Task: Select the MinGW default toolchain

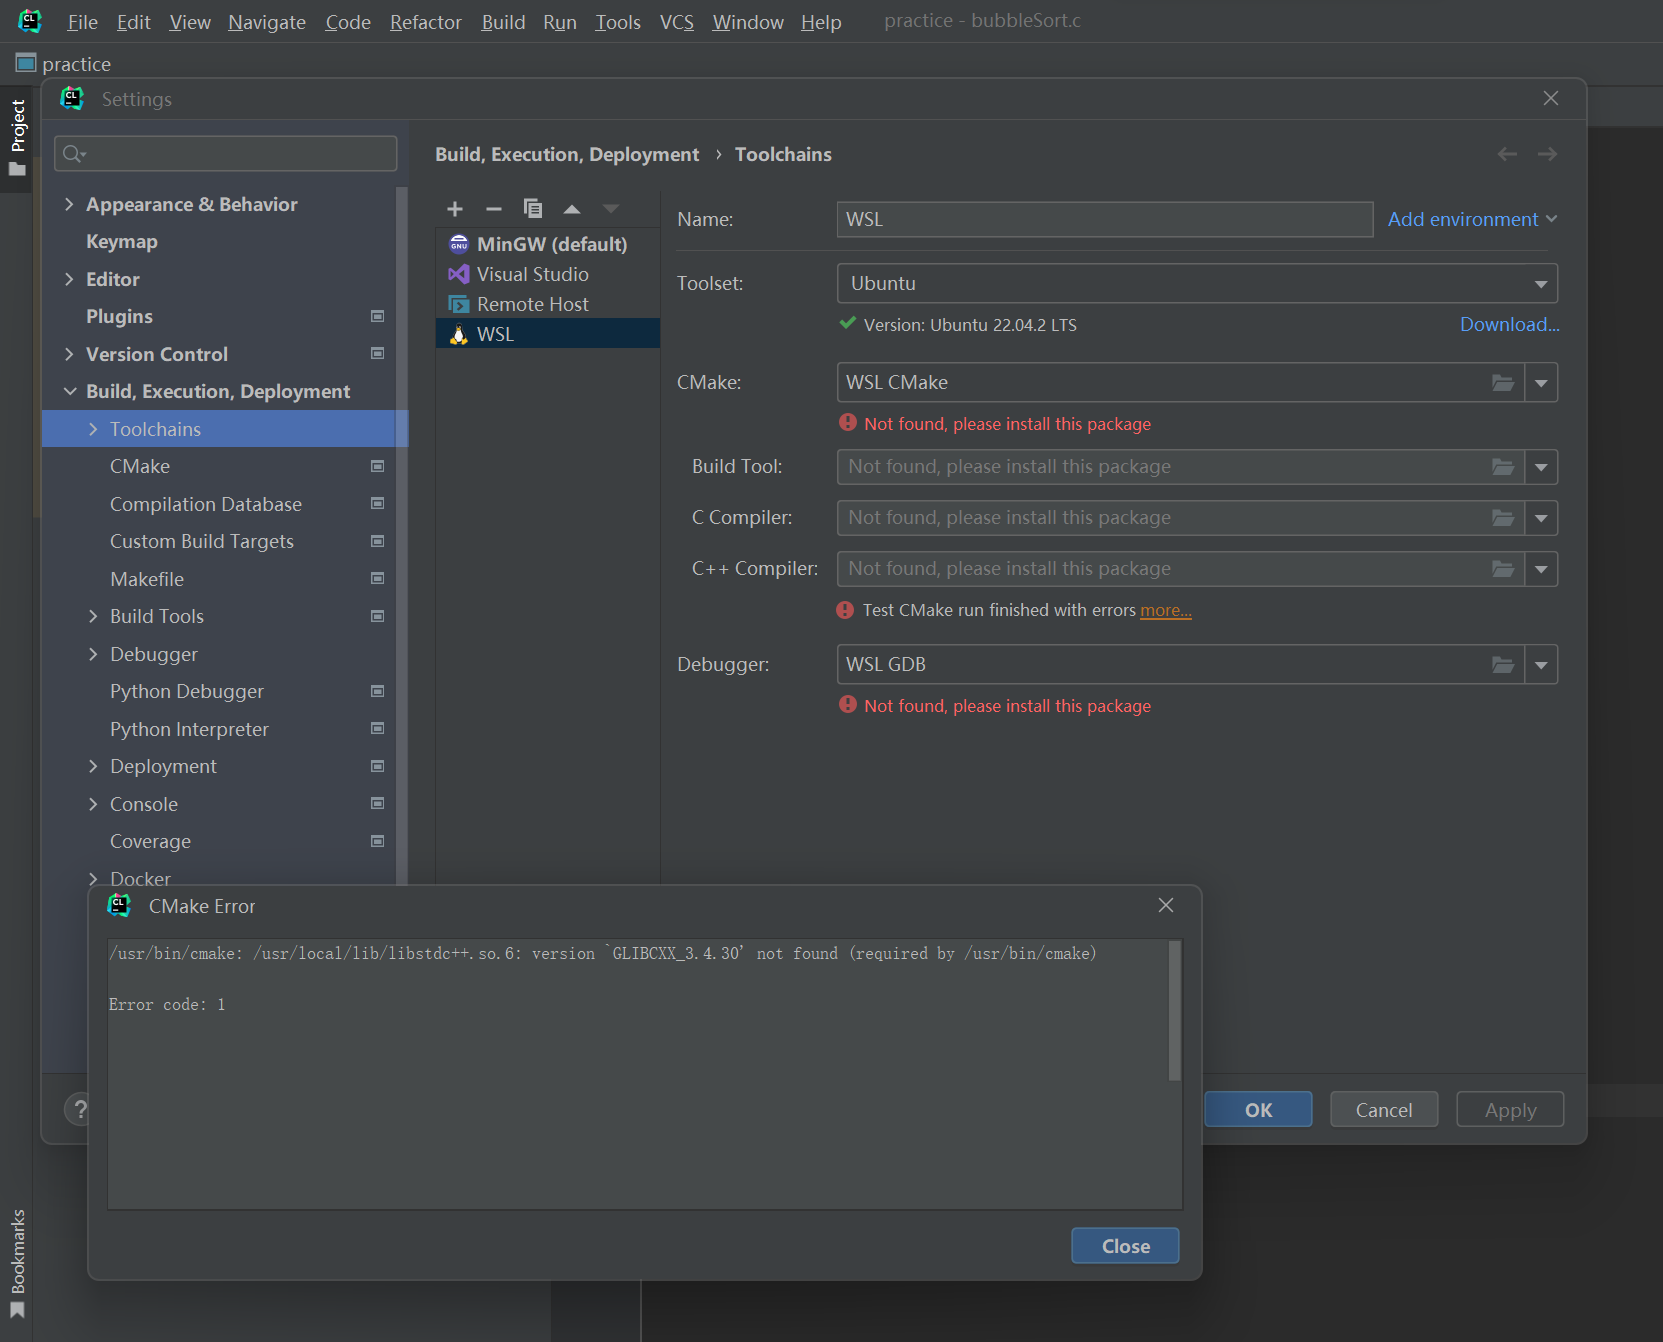Action: coord(551,243)
